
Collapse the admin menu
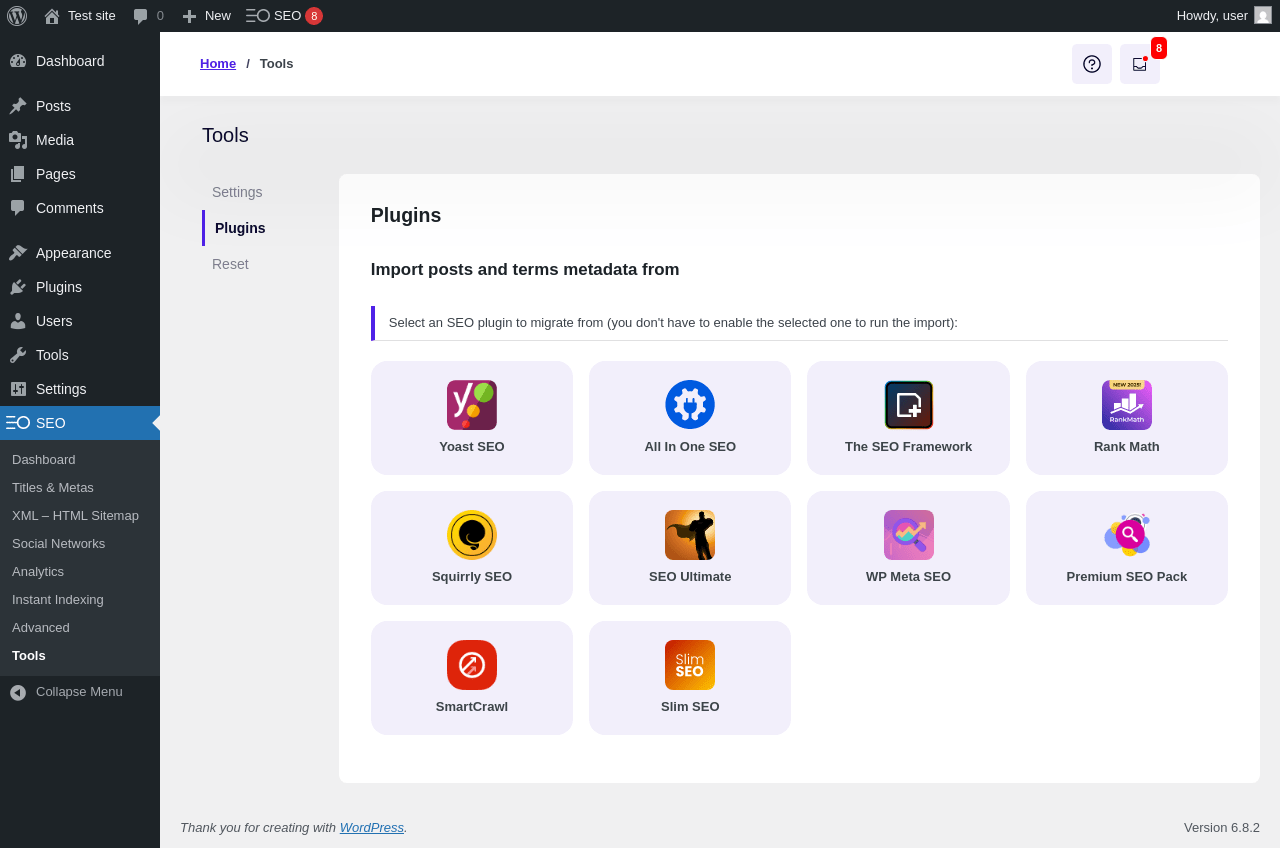[x=66, y=692]
